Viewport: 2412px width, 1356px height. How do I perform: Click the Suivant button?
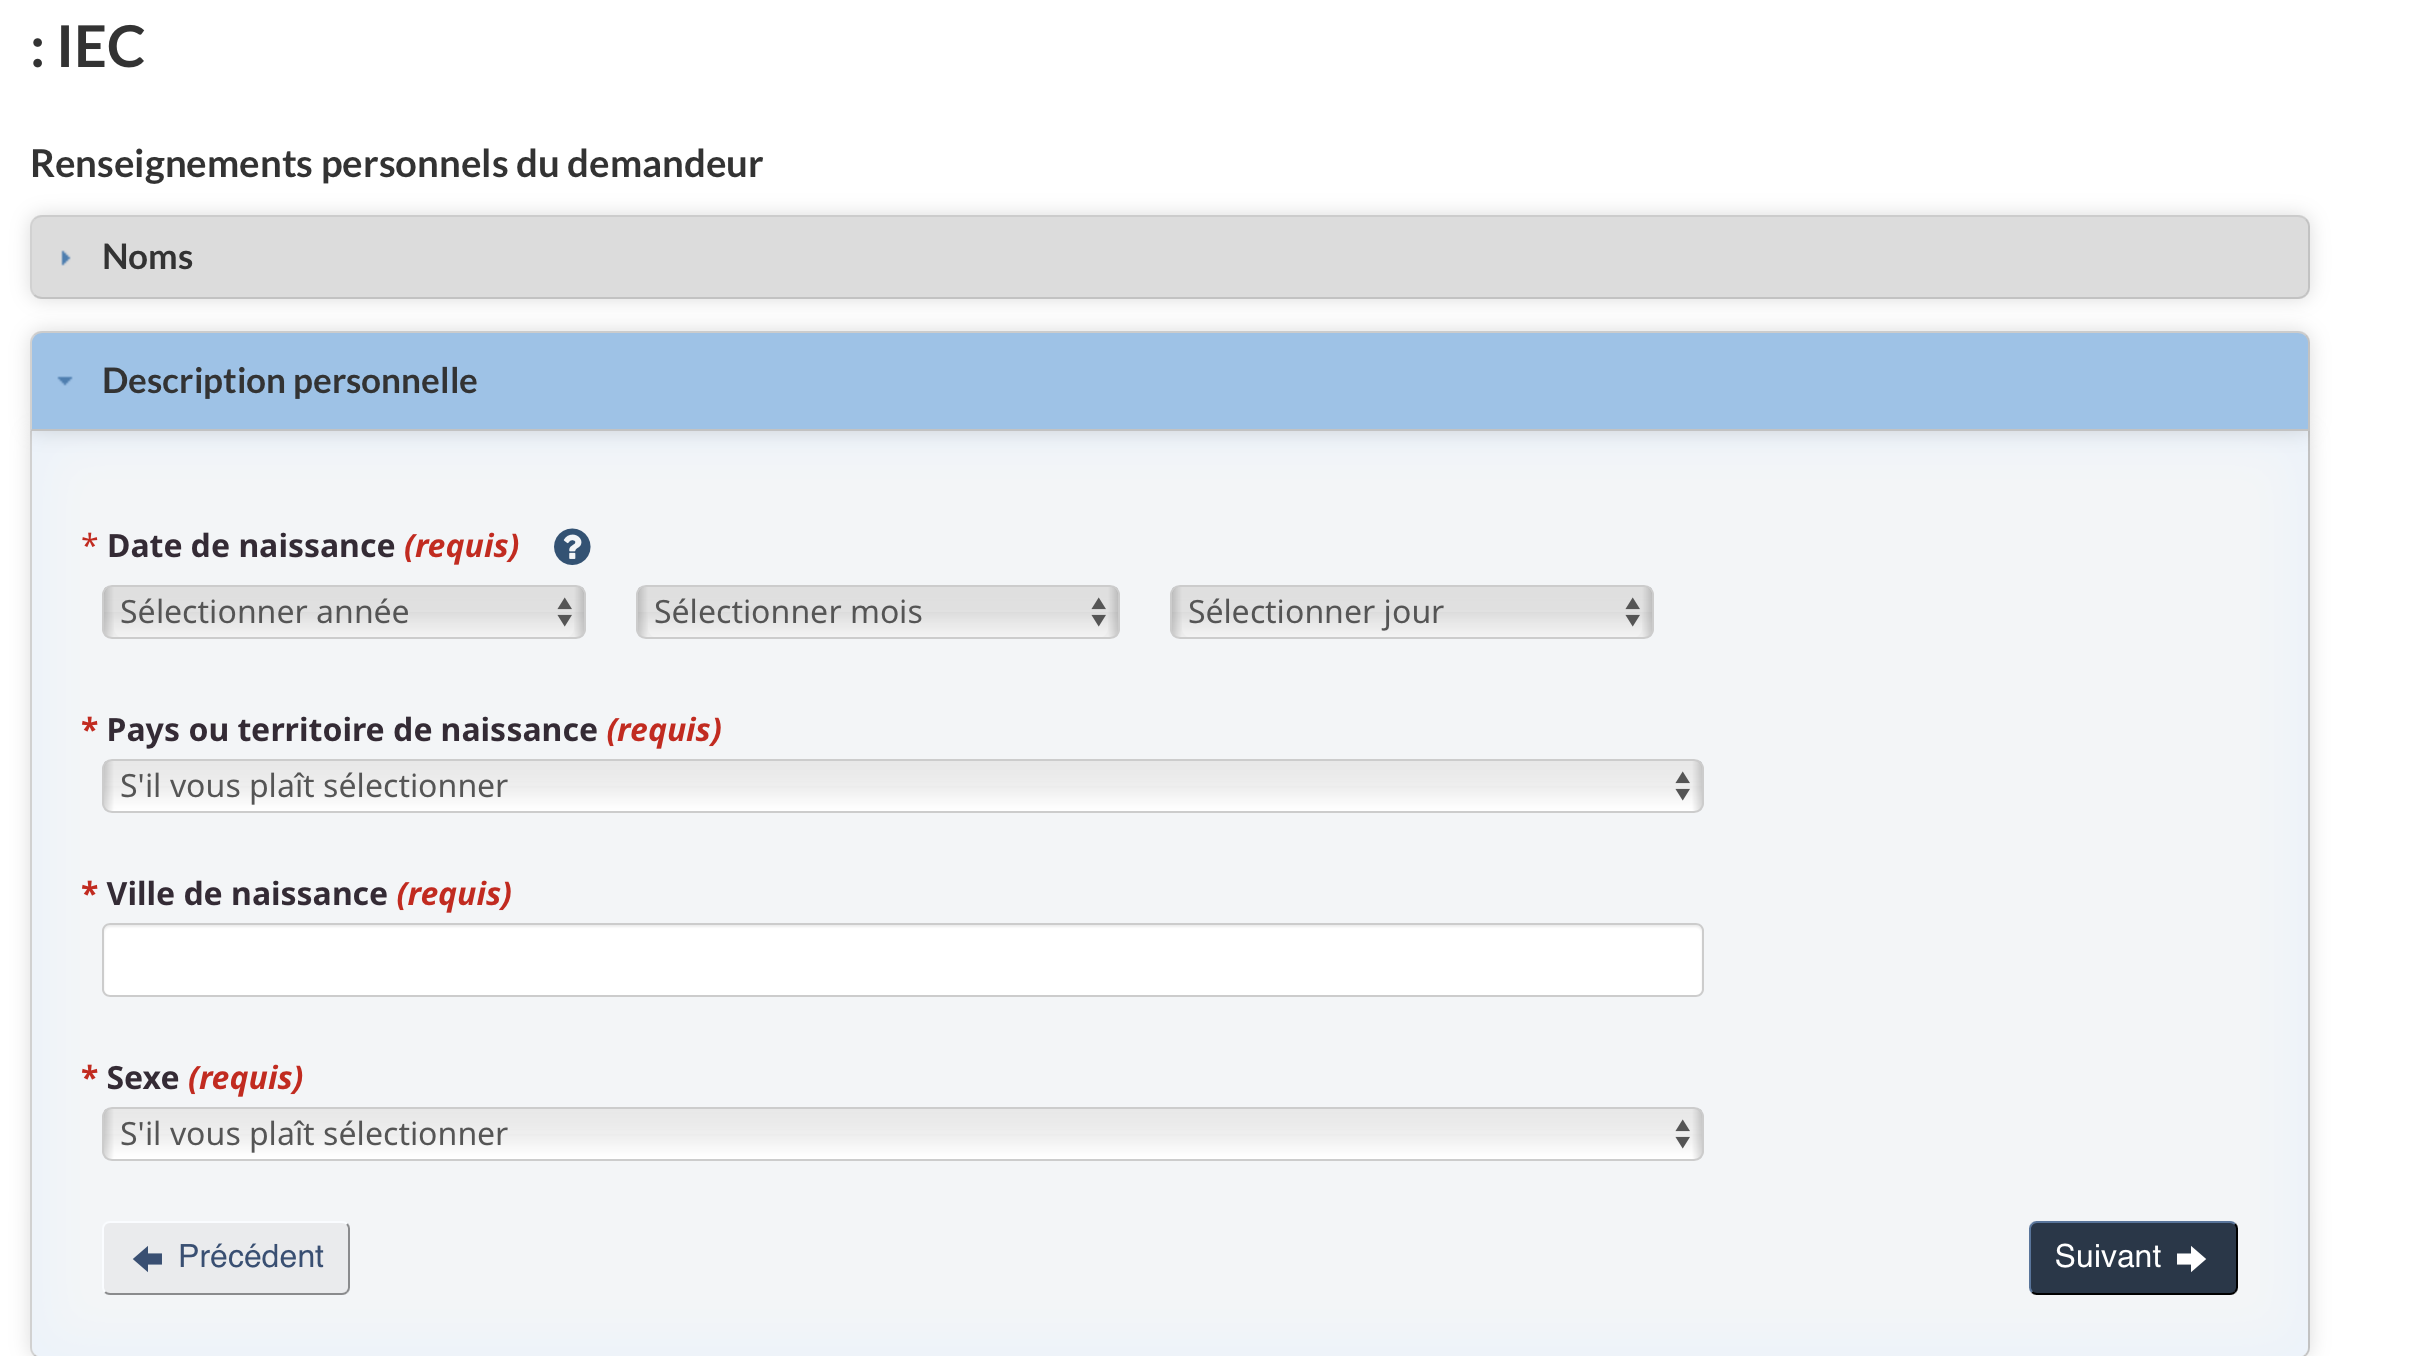(2133, 1258)
